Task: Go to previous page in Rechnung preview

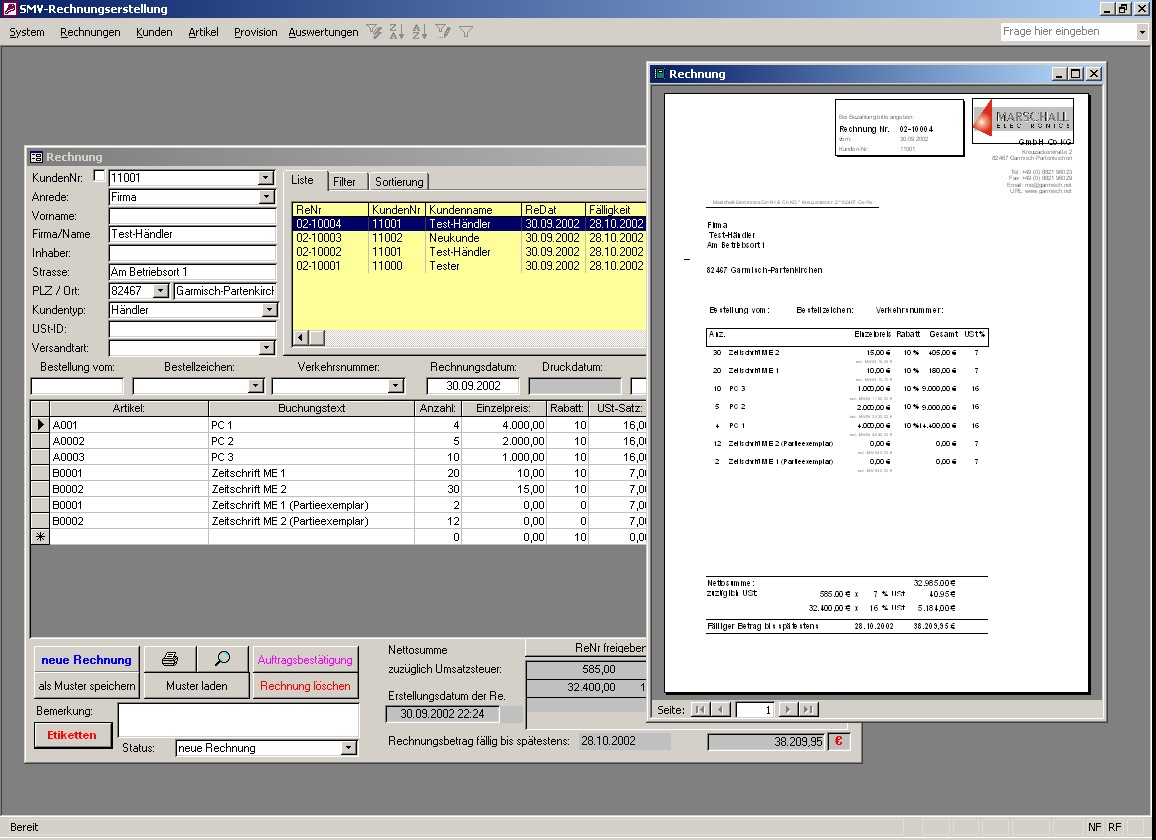Action: [x=721, y=709]
